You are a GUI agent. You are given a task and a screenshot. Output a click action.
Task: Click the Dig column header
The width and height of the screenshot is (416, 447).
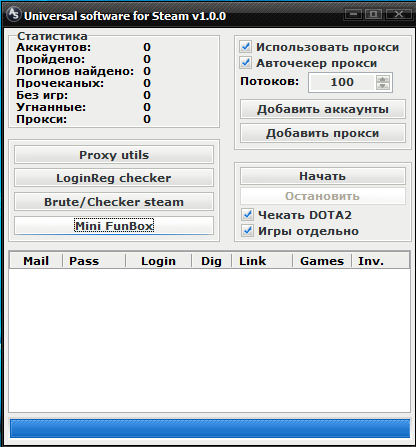tap(211, 261)
